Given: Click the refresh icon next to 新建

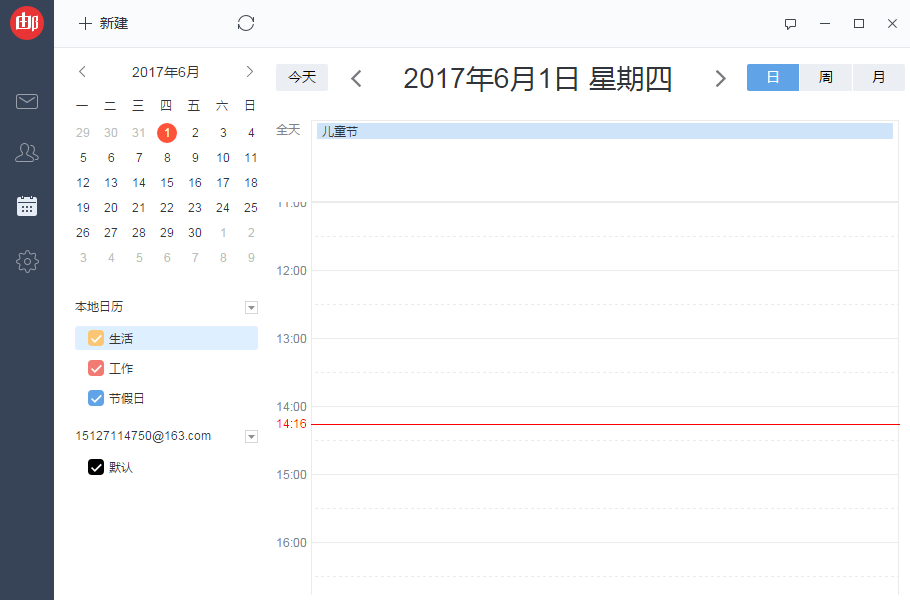Looking at the screenshot, I should (246, 22).
